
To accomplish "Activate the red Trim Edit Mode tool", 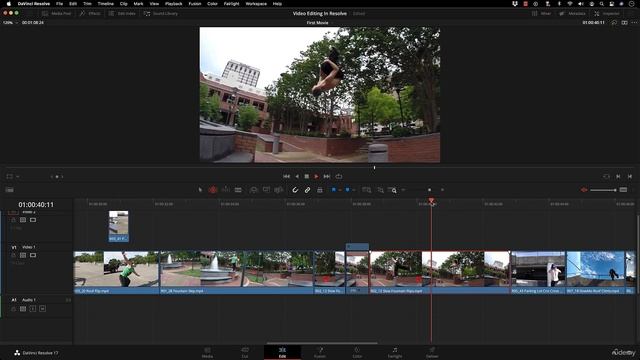I will point(213,190).
